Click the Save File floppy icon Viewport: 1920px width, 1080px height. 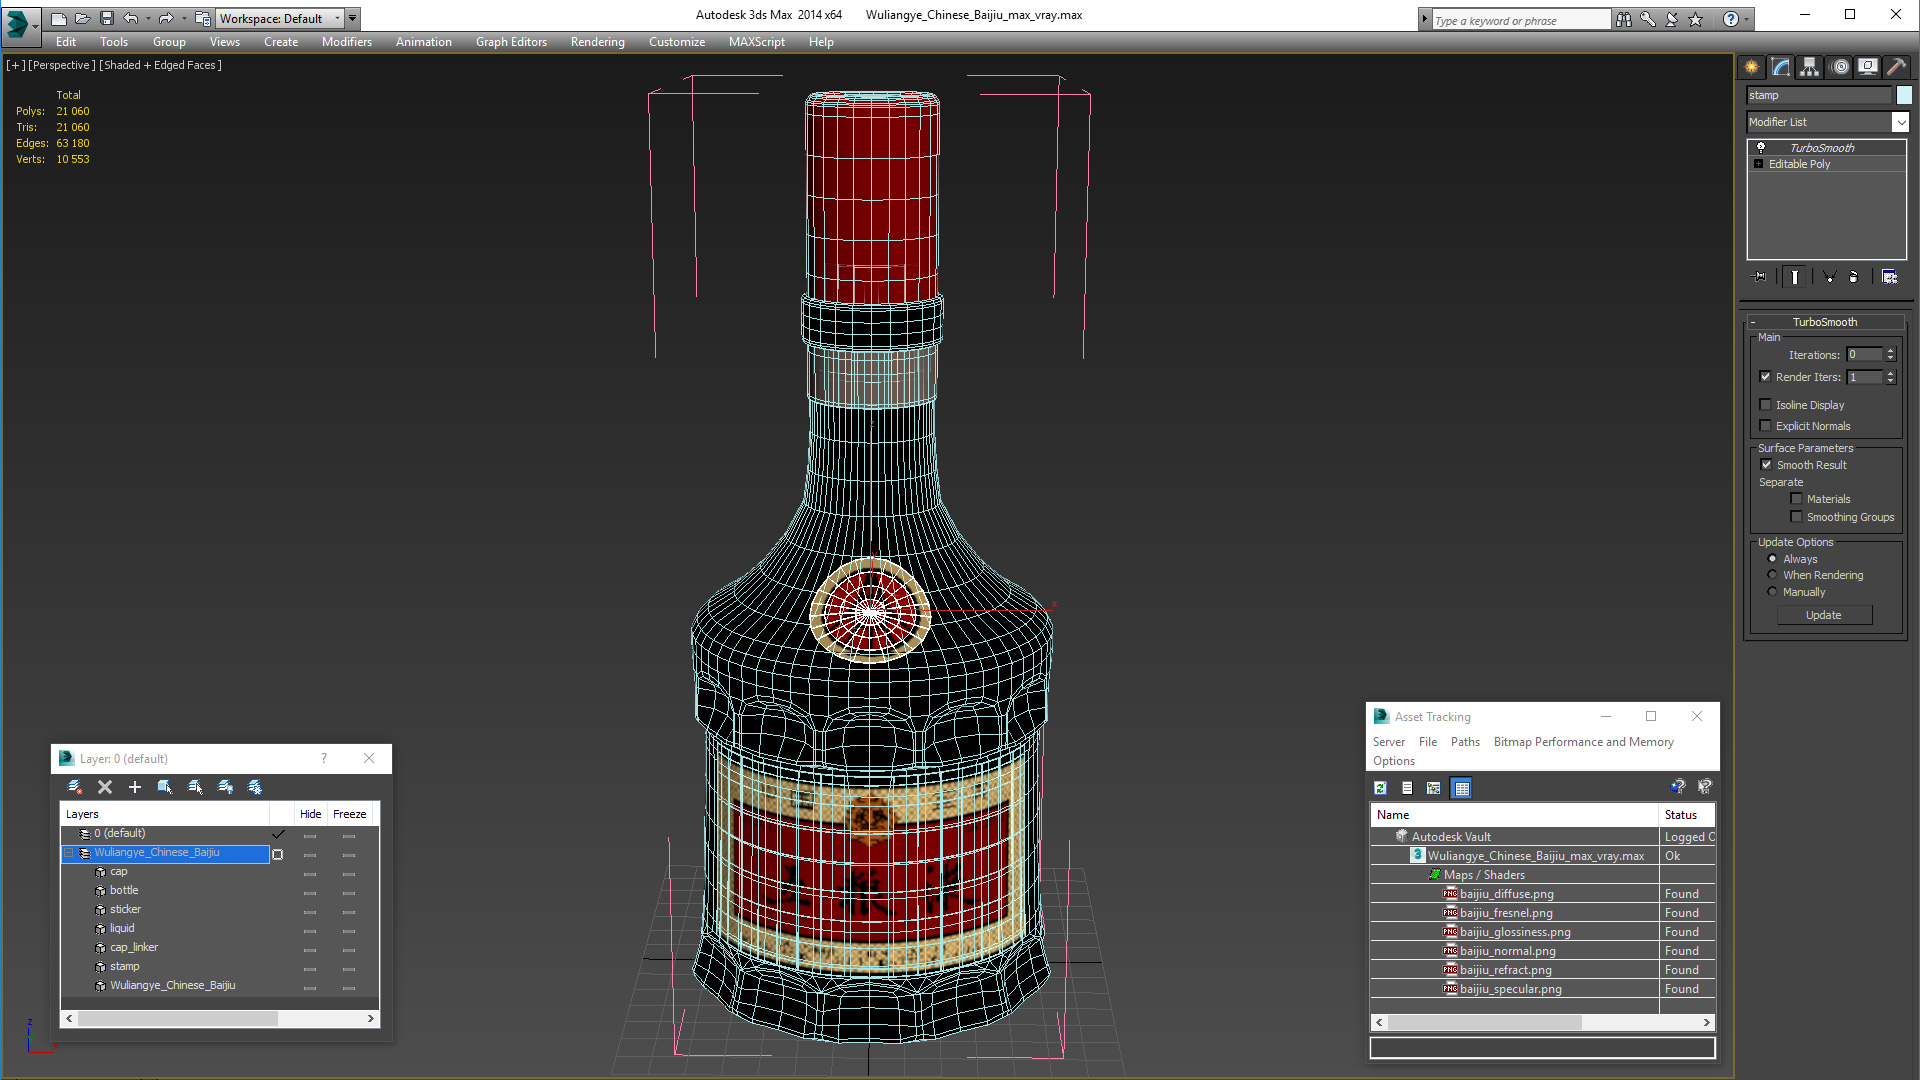106,18
